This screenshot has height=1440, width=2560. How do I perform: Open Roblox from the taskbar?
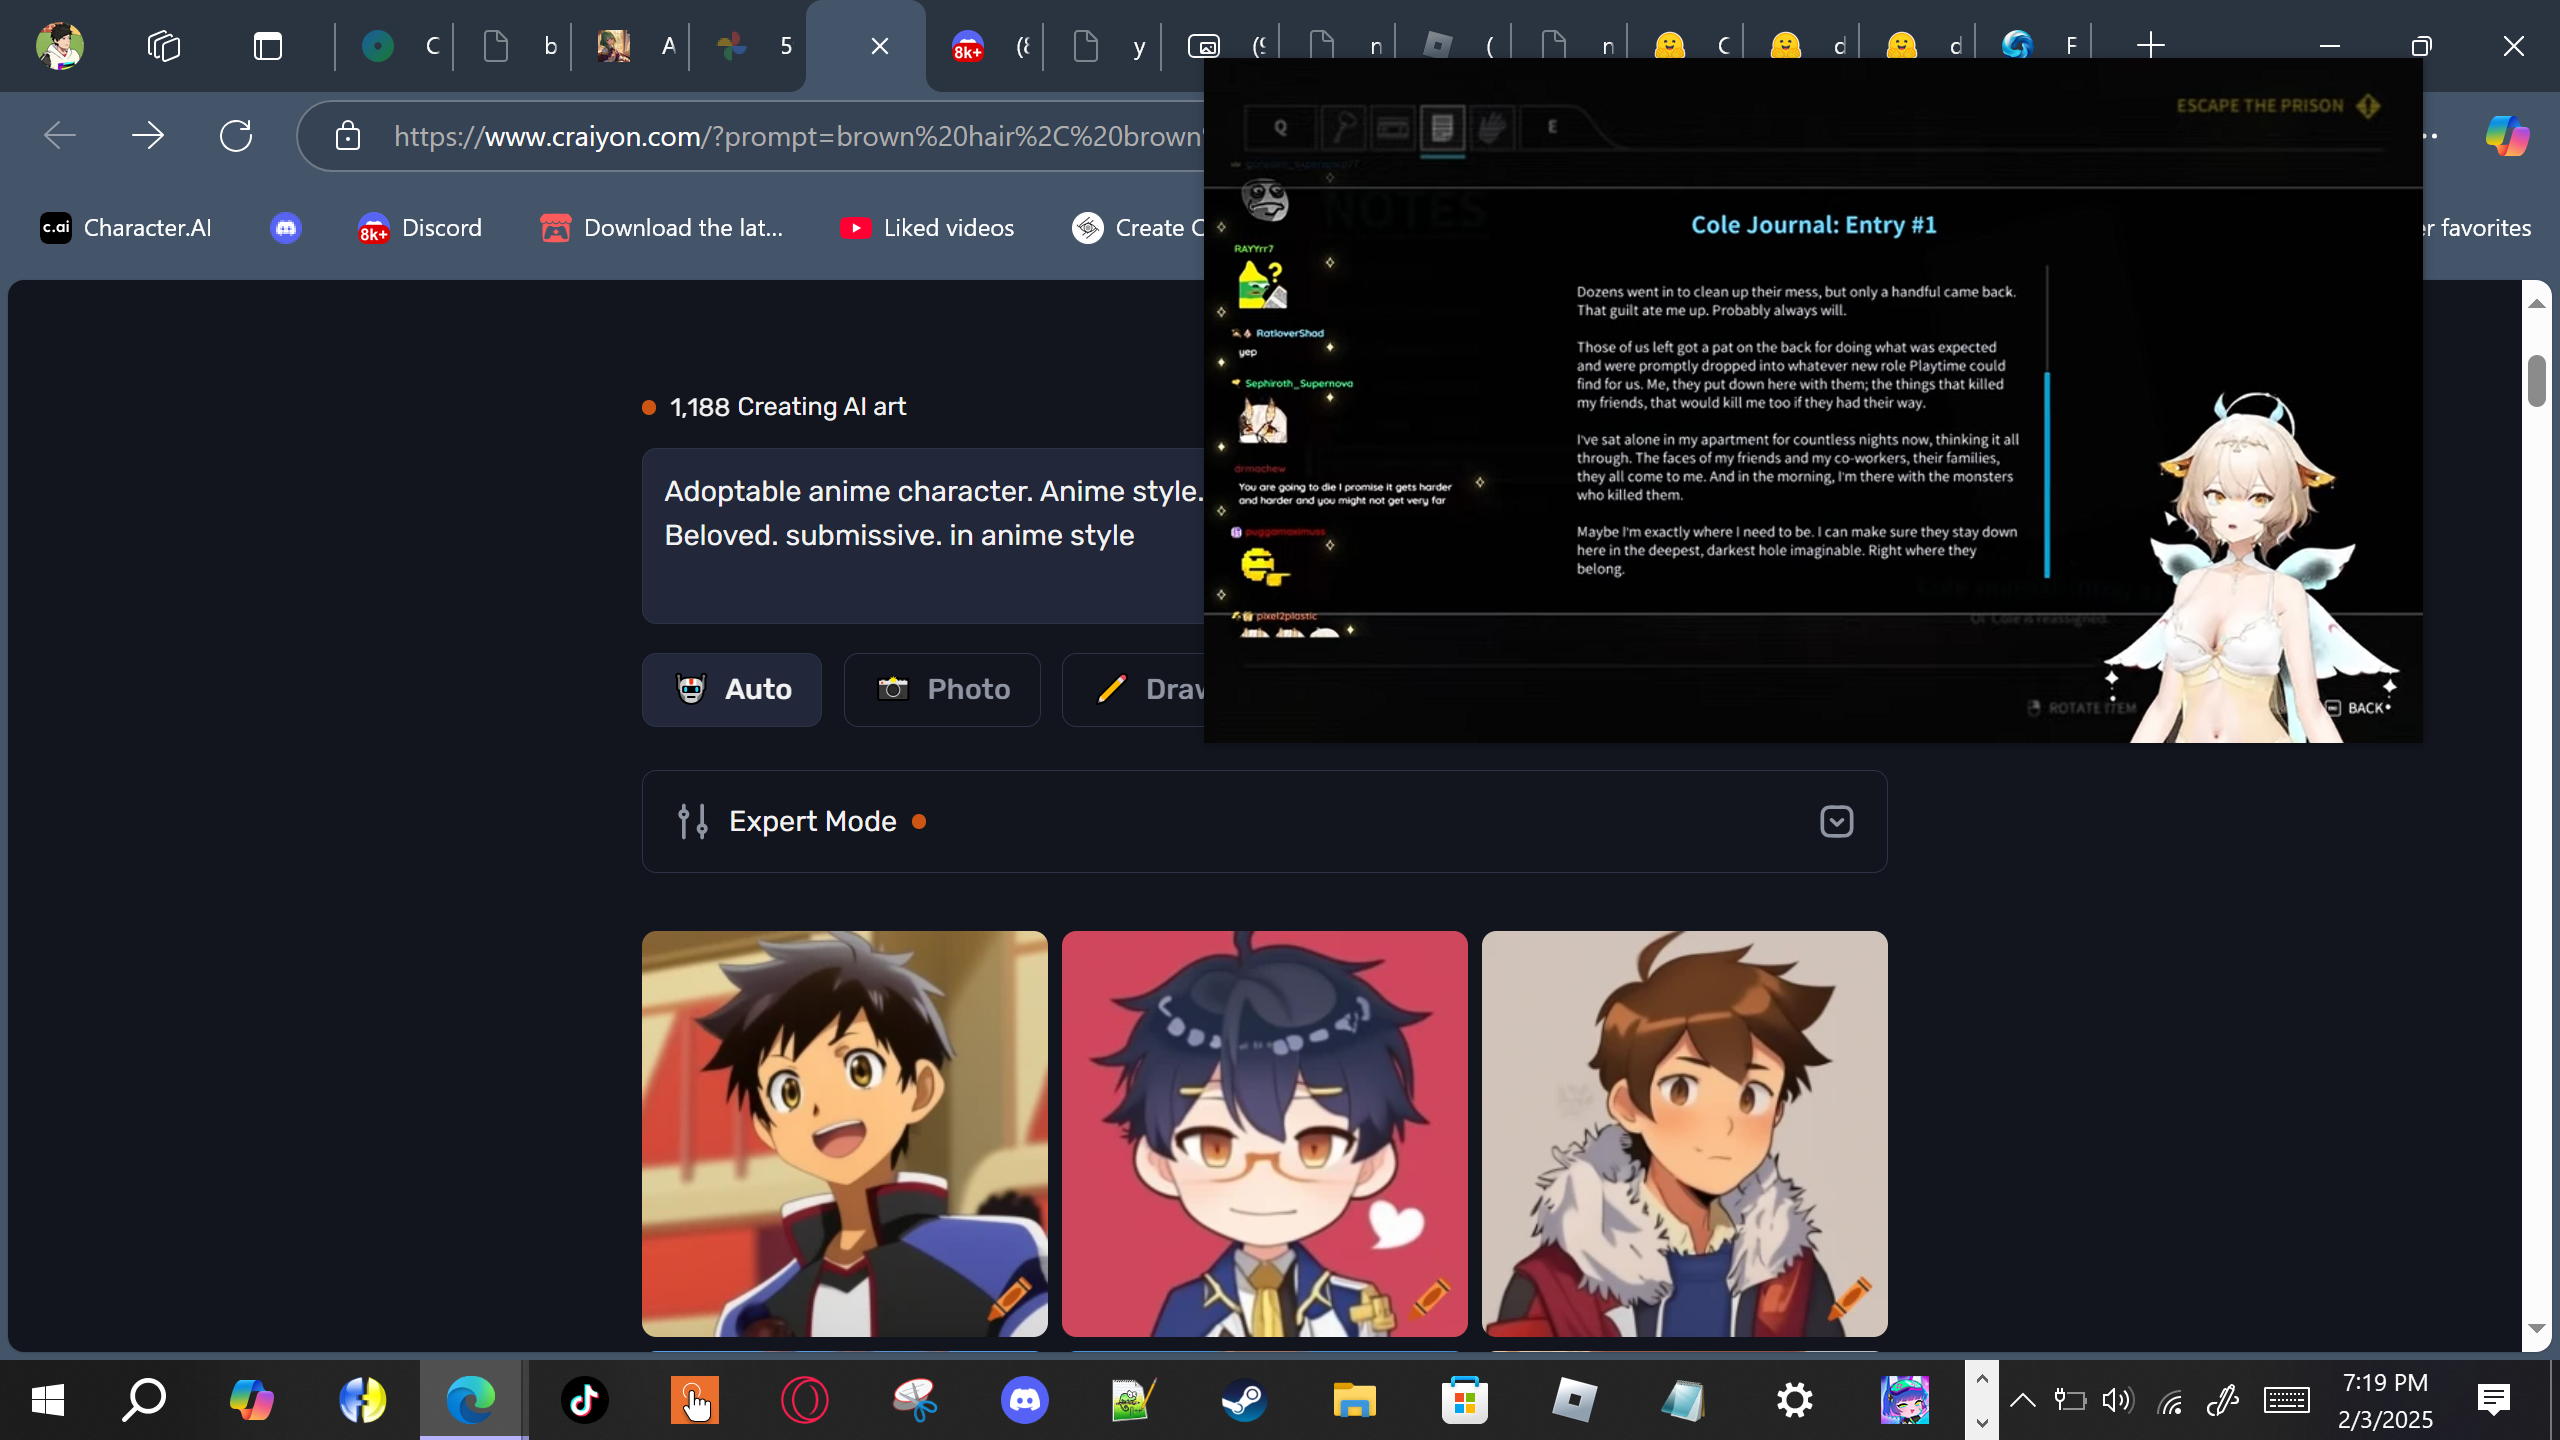pos(1575,1400)
